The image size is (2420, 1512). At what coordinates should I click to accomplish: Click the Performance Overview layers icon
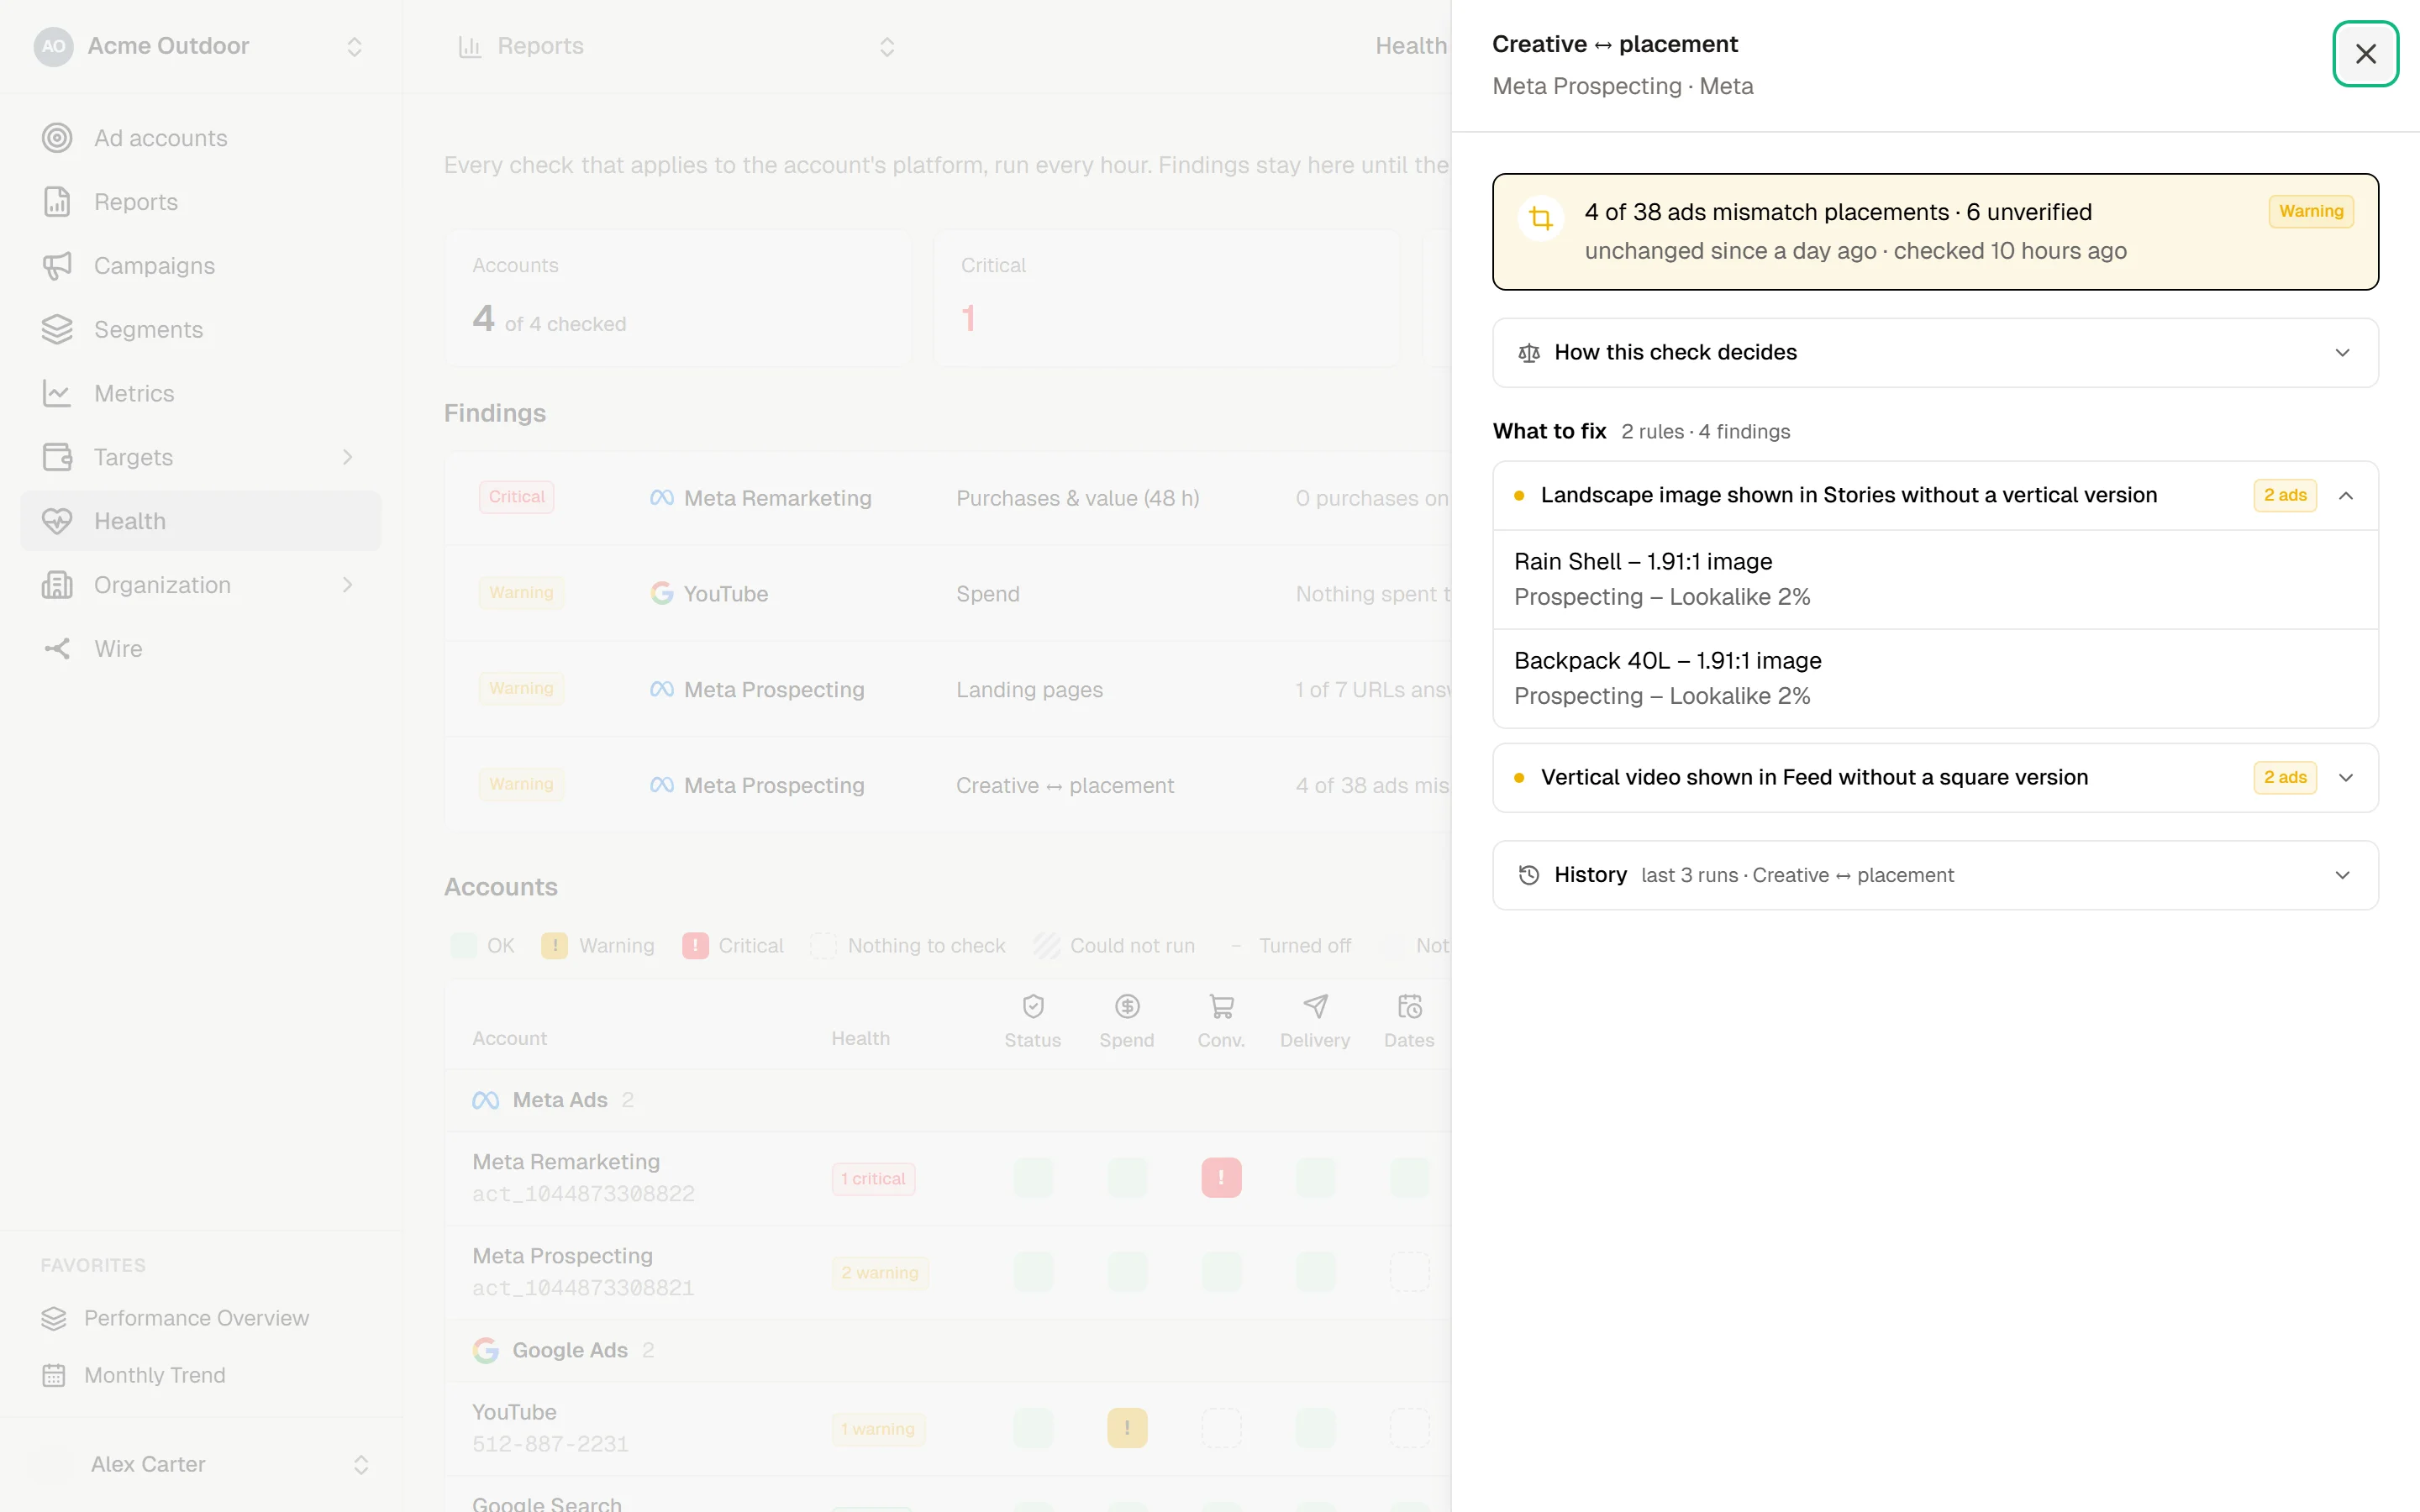tap(54, 1318)
